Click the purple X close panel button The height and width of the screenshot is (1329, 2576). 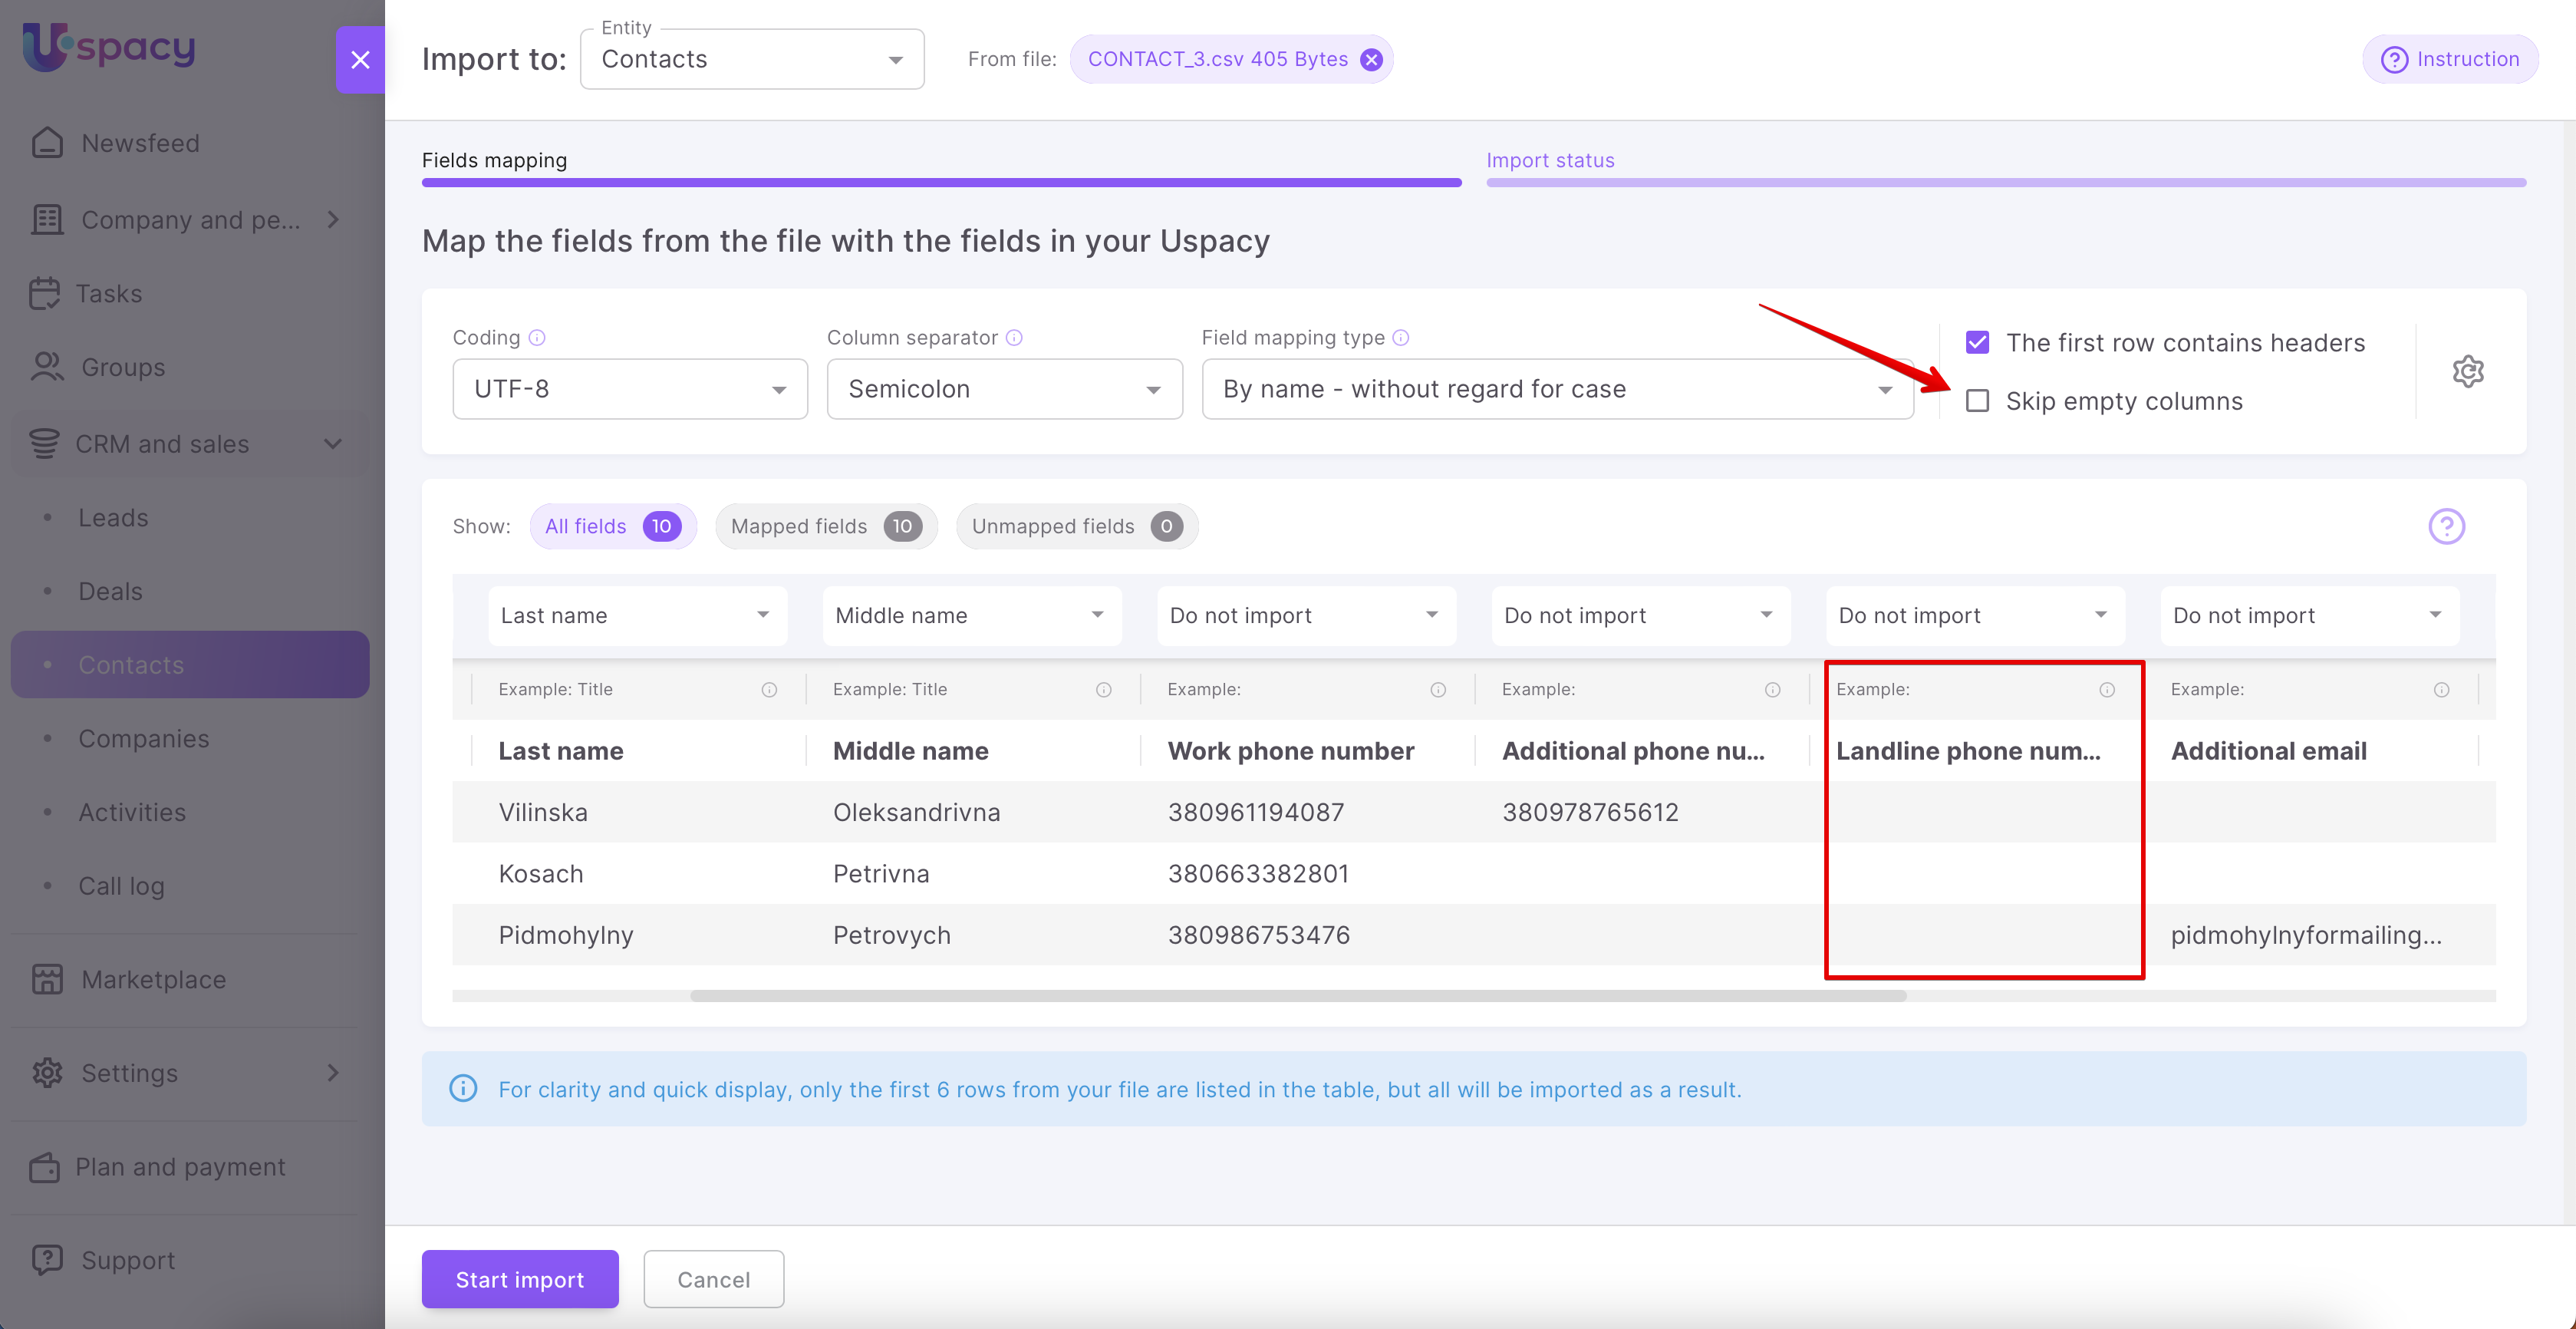point(360,60)
